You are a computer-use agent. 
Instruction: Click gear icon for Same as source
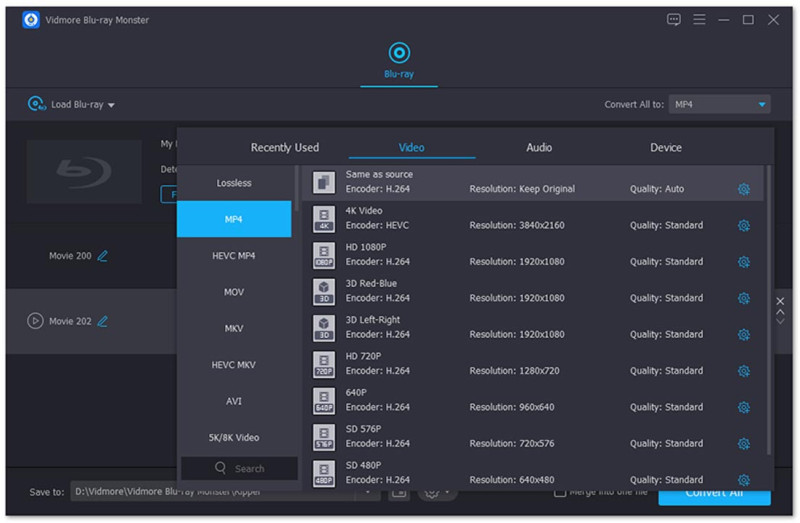743,189
